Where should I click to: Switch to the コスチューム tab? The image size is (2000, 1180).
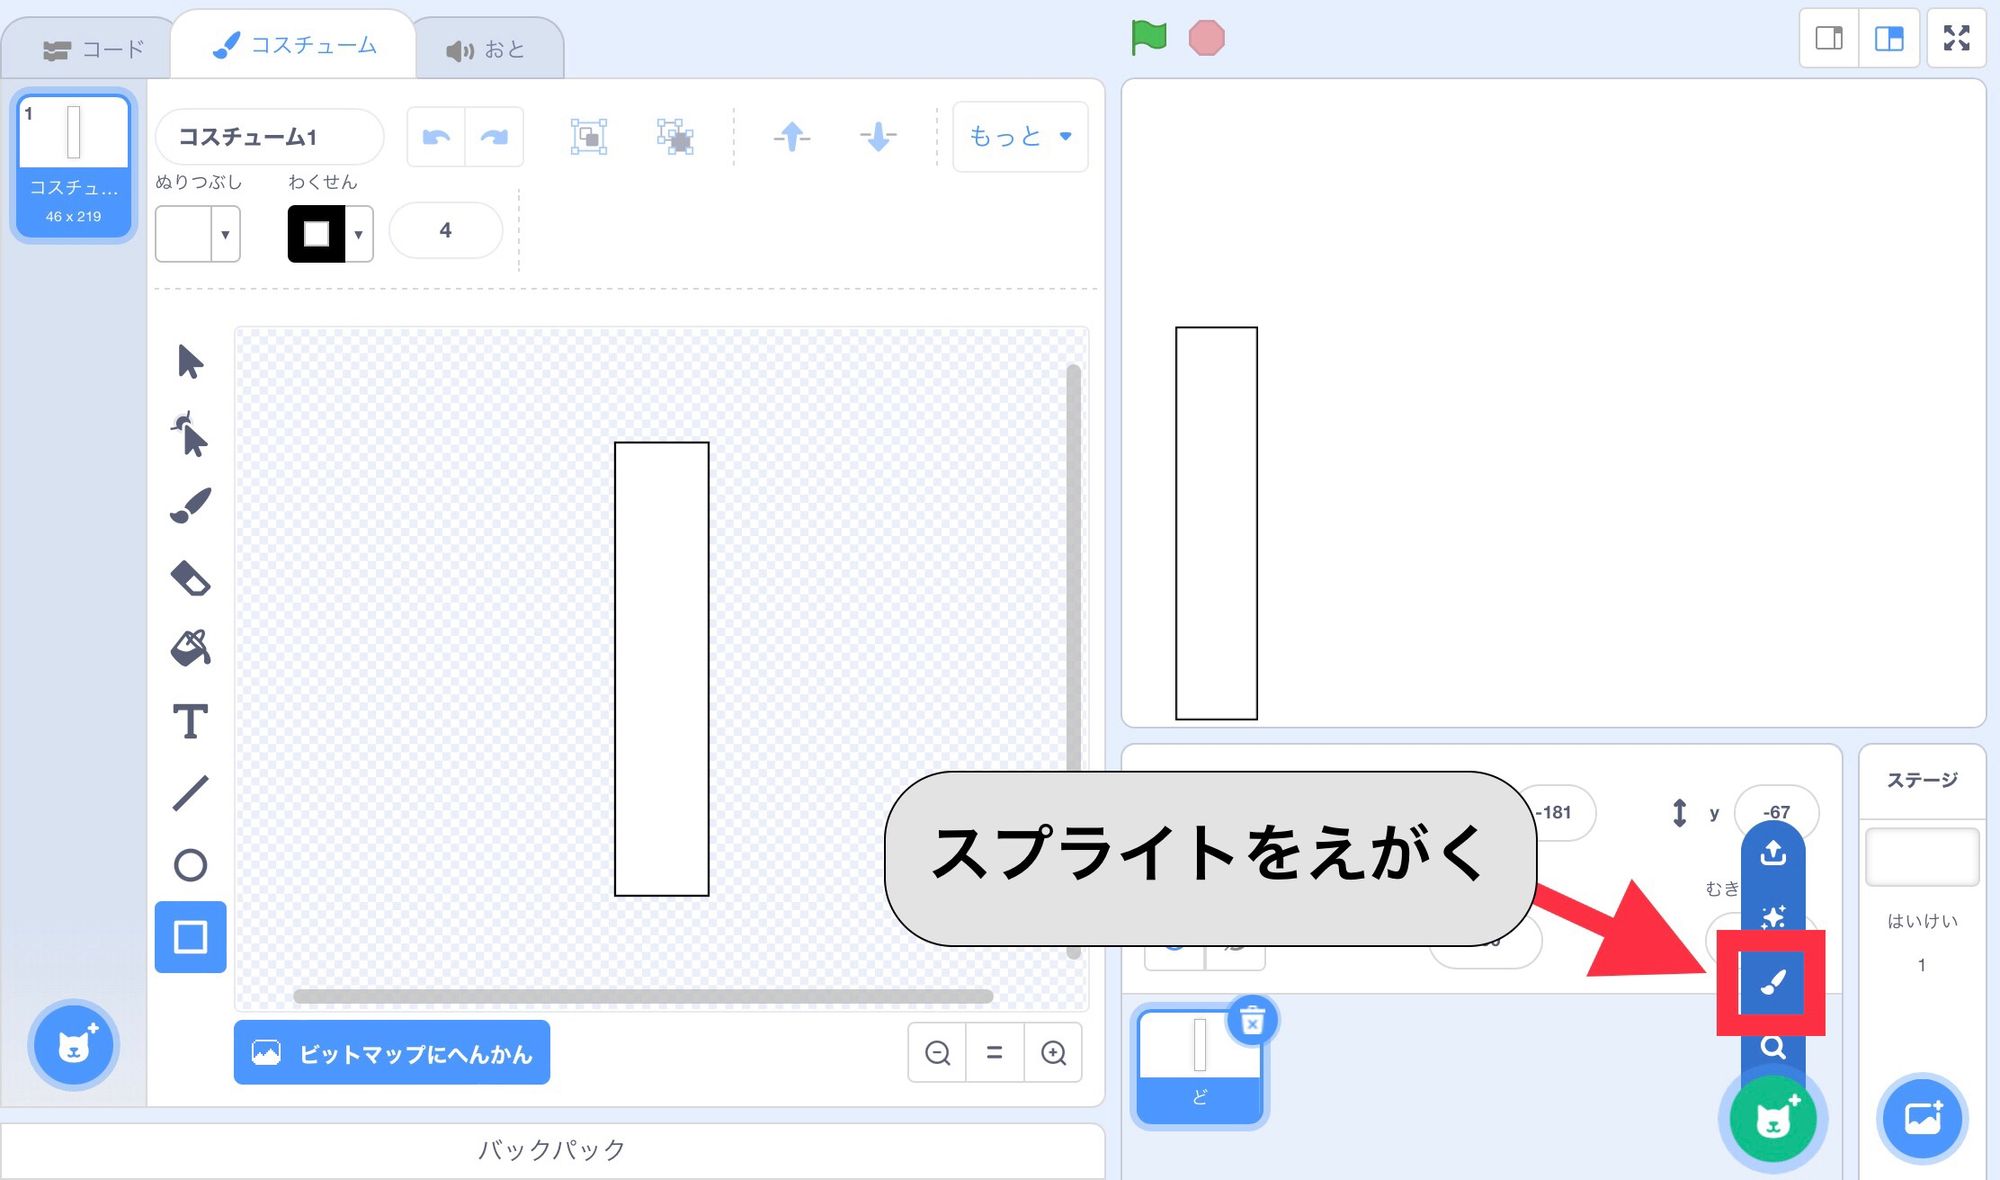[x=294, y=45]
